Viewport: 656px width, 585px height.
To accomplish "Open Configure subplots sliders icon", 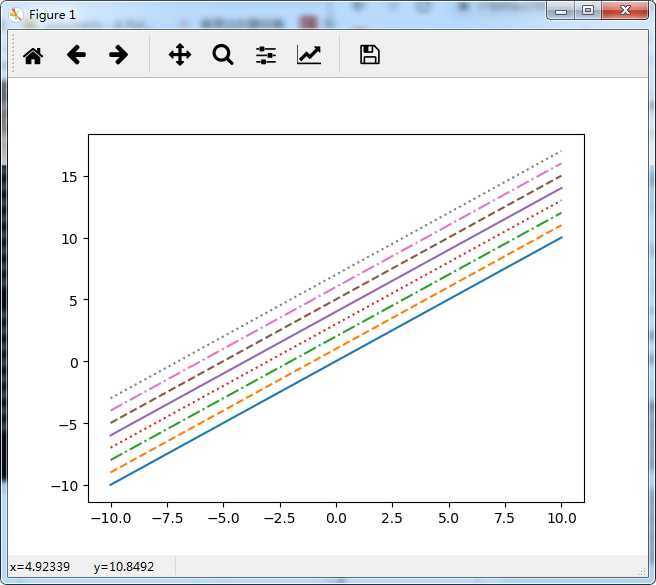I will tap(266, 55).
